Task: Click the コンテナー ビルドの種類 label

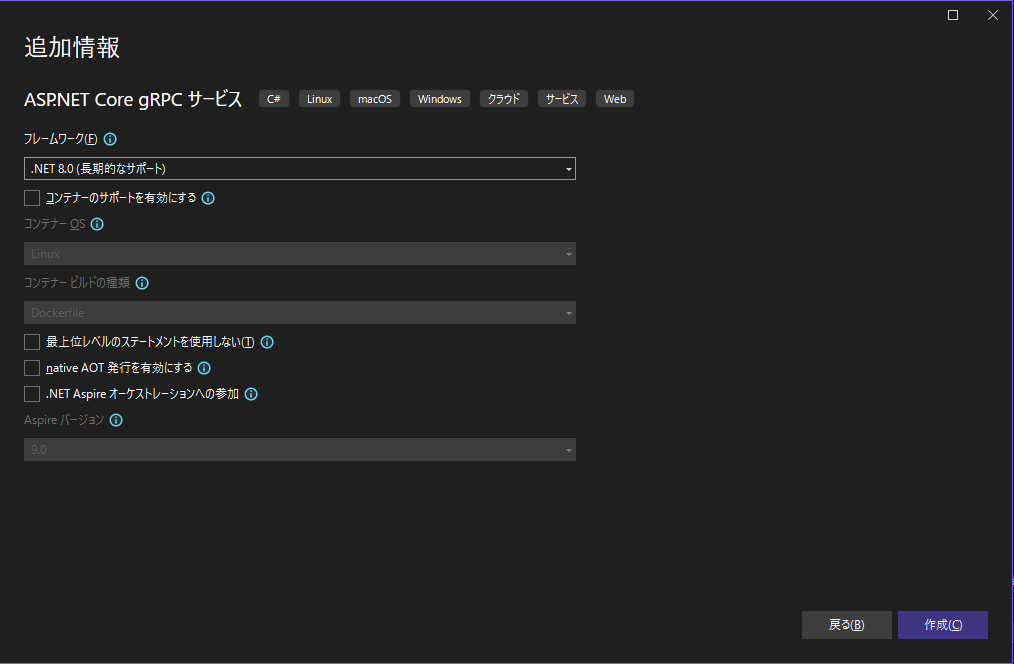Action: pos(77,283)
